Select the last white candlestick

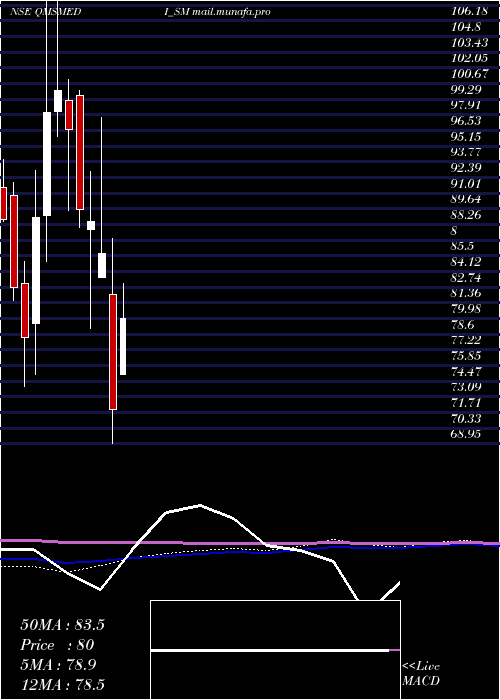[123, 346]
